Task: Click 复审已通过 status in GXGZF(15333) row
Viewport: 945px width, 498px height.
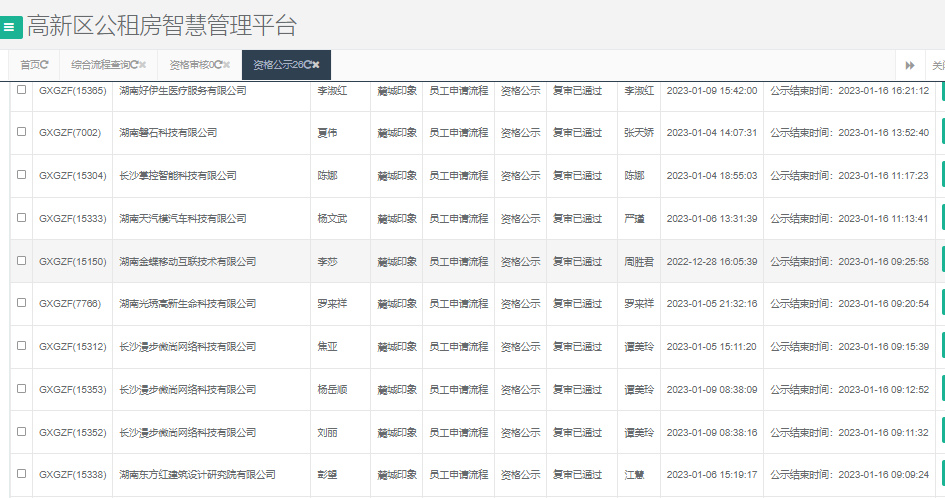Action: pos(577,219)
